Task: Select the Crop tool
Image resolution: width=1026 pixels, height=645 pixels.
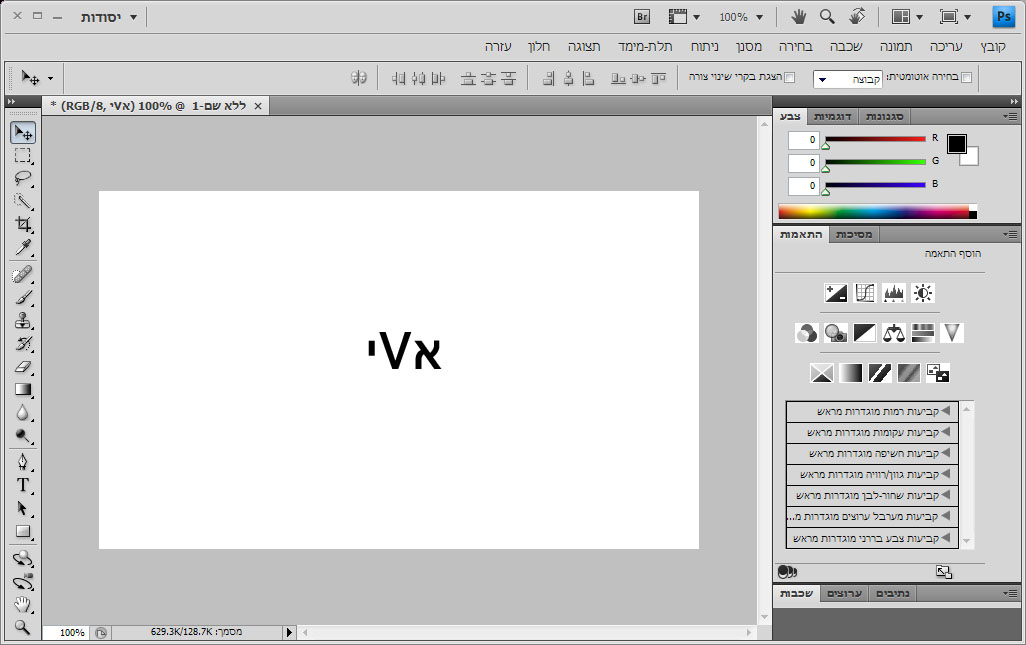Action: coord(22,224)
